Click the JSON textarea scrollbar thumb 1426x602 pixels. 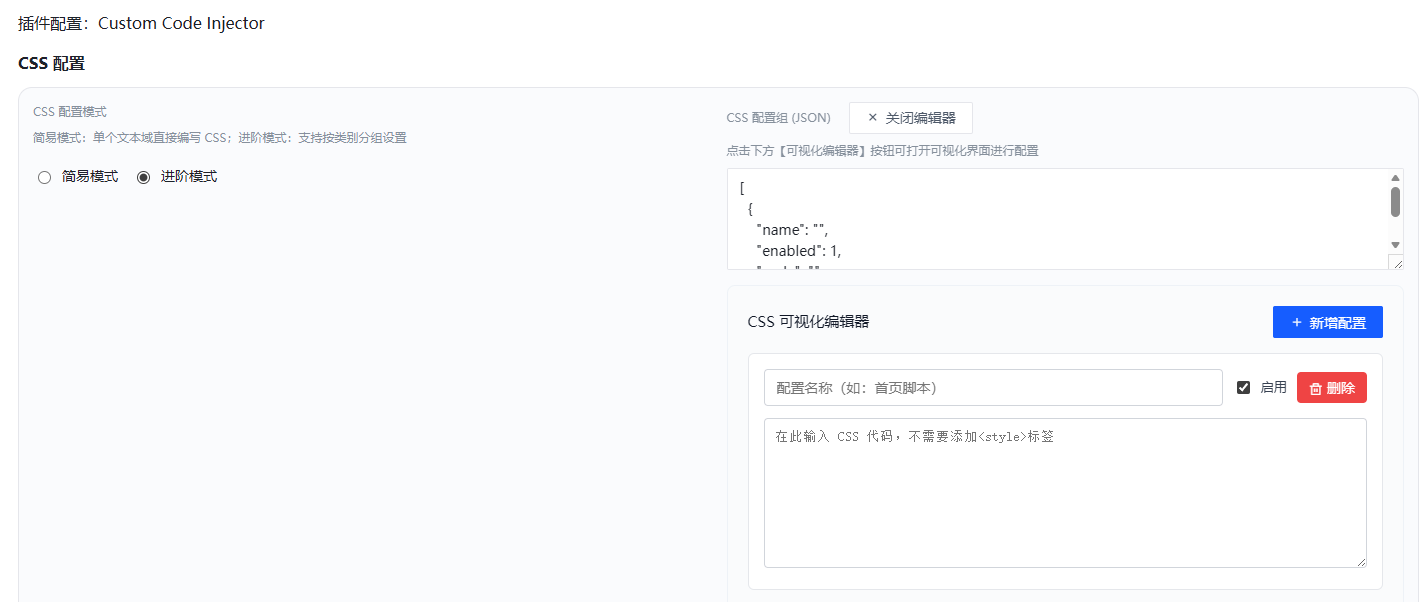[x=1395, y=202]
